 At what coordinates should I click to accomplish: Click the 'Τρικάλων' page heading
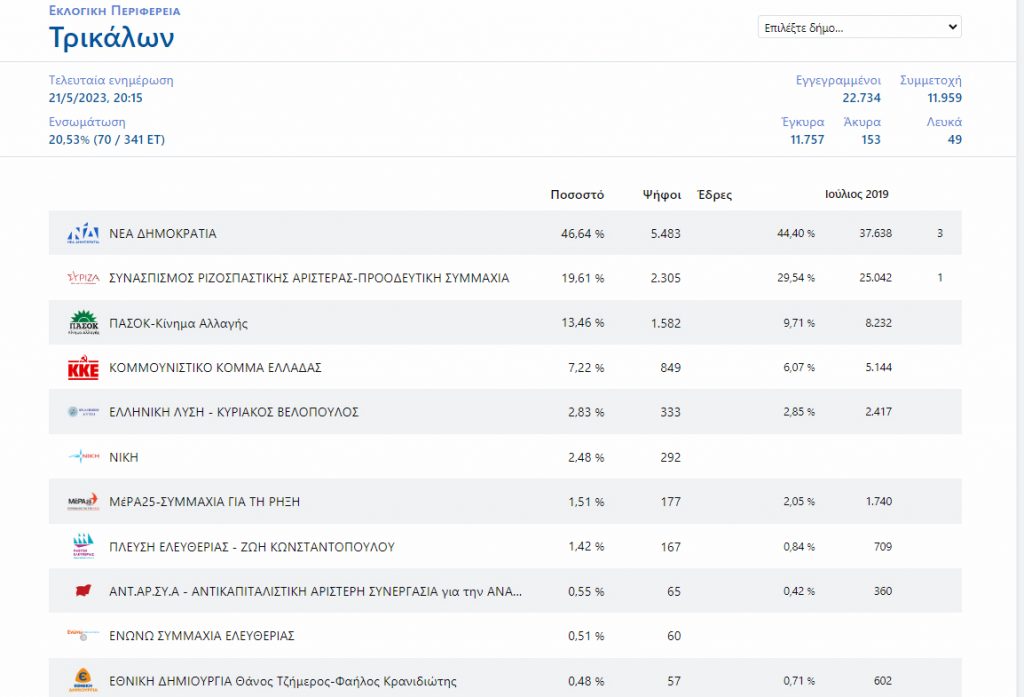111,38
